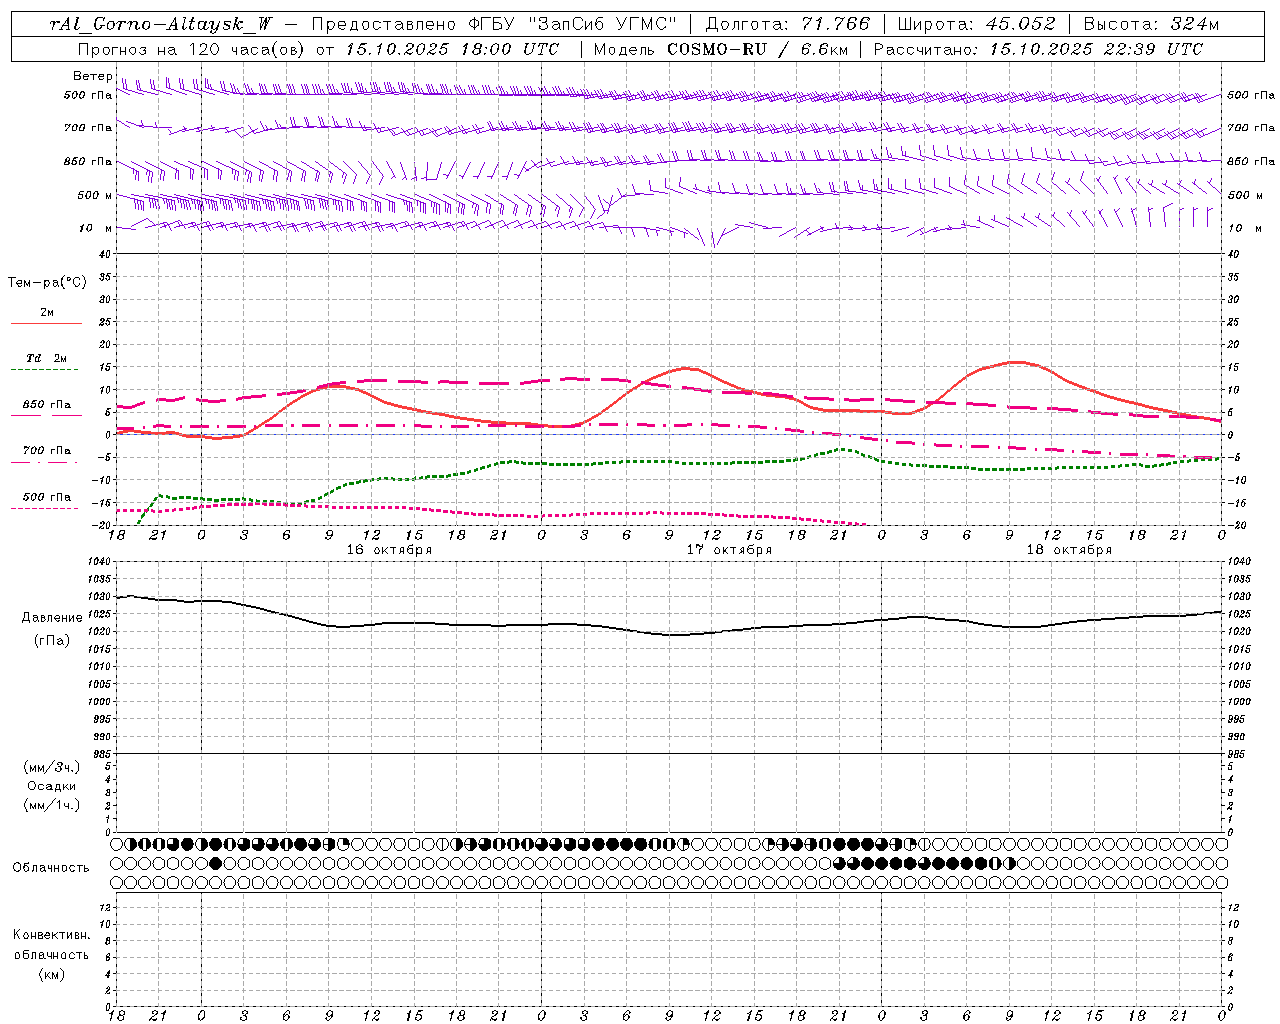Click the 16 октября date label
This screenshot has width=1280, height=1024.
389,550
